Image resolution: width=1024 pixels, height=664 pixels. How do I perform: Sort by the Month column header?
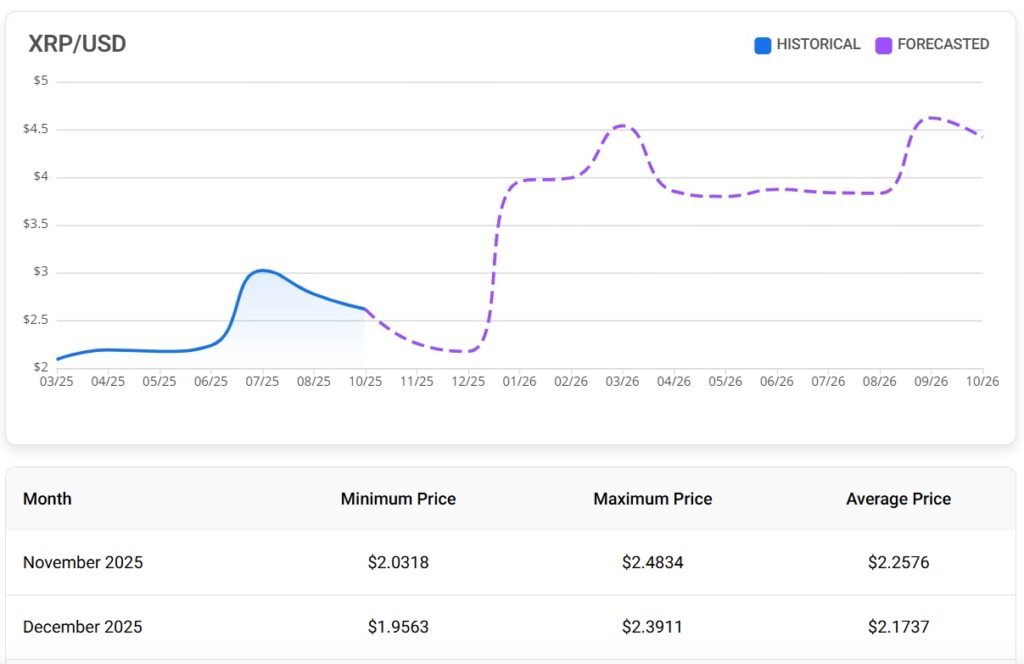pyautogui.click(x=47, y=498)
